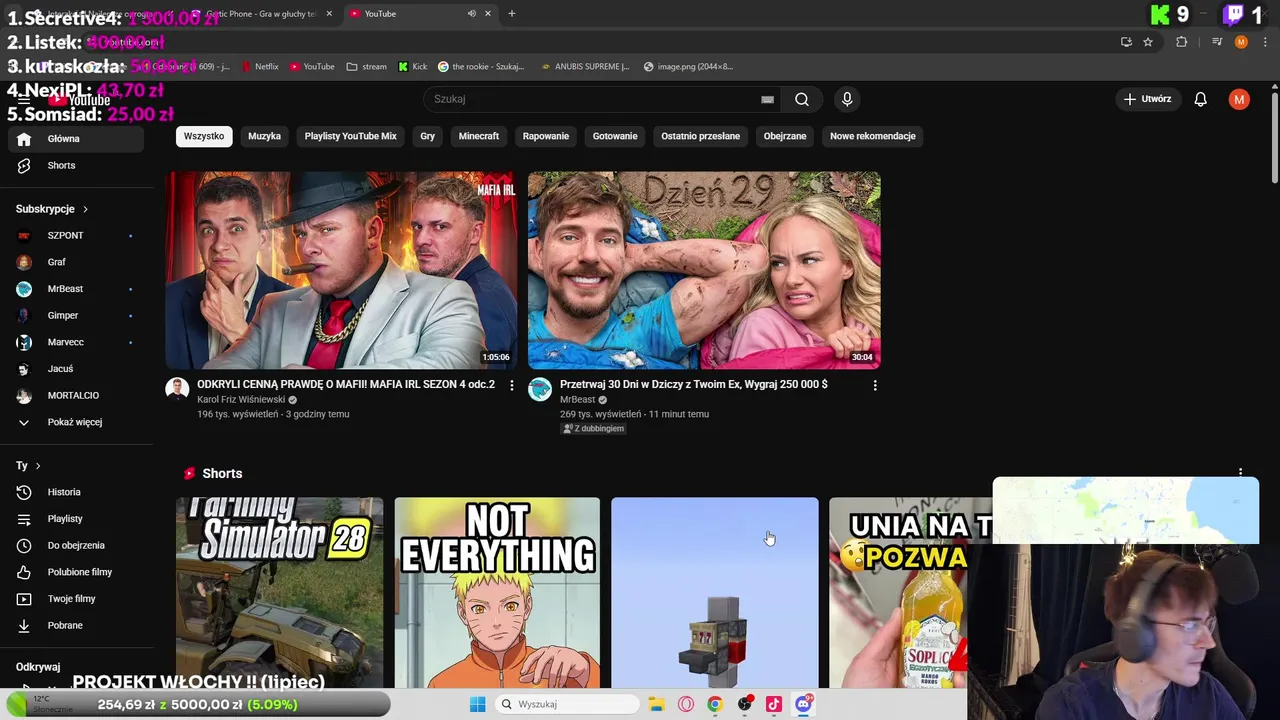This screenshot has width=1280, height=720.
Task: Open Mafia IRL video thumbnail
Action: [341, 270]
